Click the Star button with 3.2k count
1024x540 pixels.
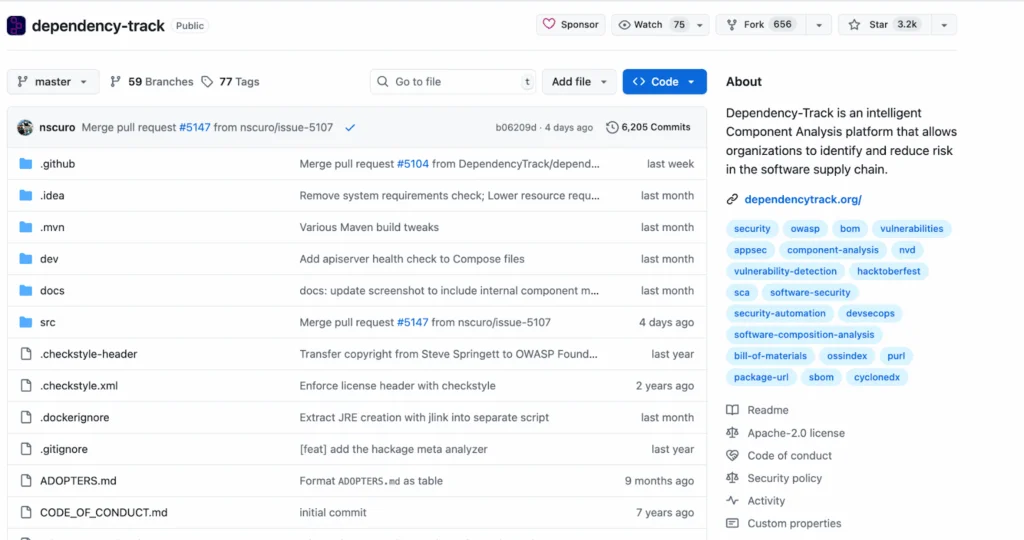coord(884,25)
